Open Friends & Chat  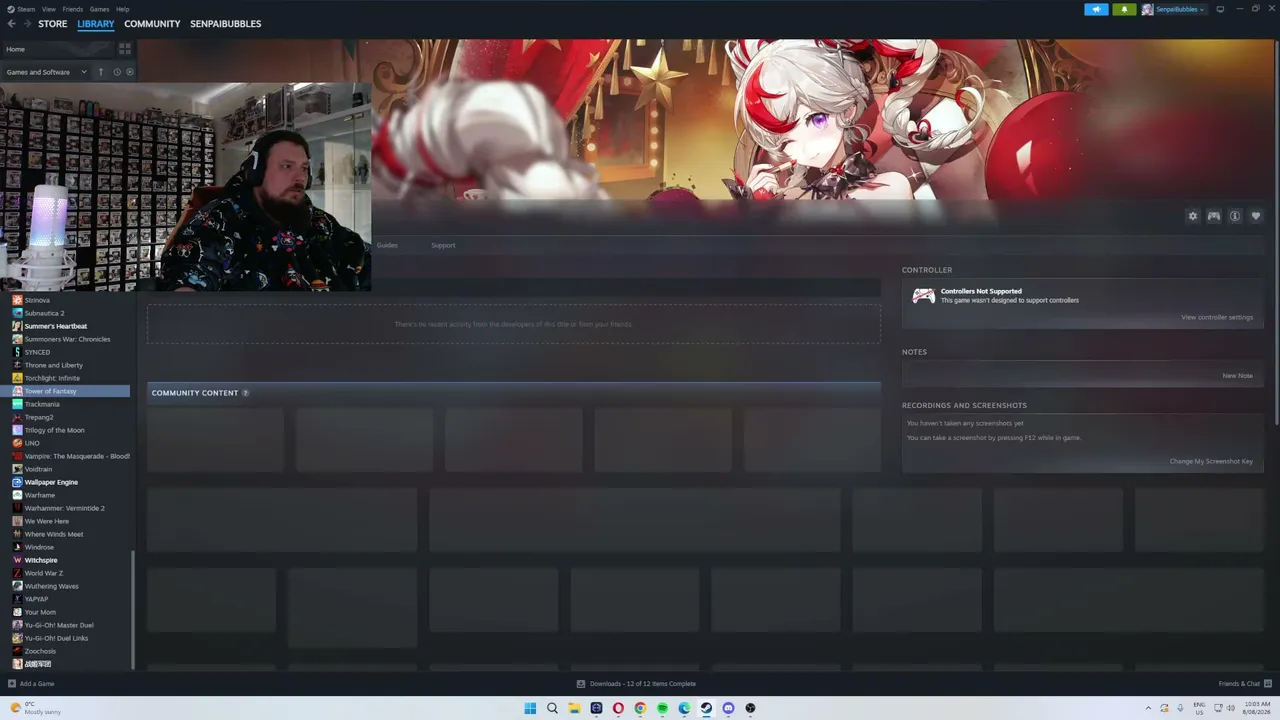[1239, 684]
